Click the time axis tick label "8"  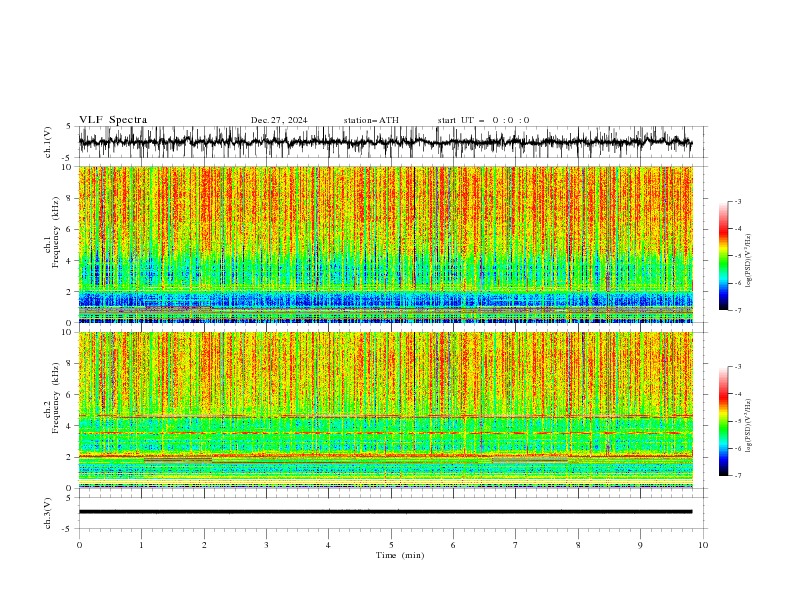click(x=578, y=545)
